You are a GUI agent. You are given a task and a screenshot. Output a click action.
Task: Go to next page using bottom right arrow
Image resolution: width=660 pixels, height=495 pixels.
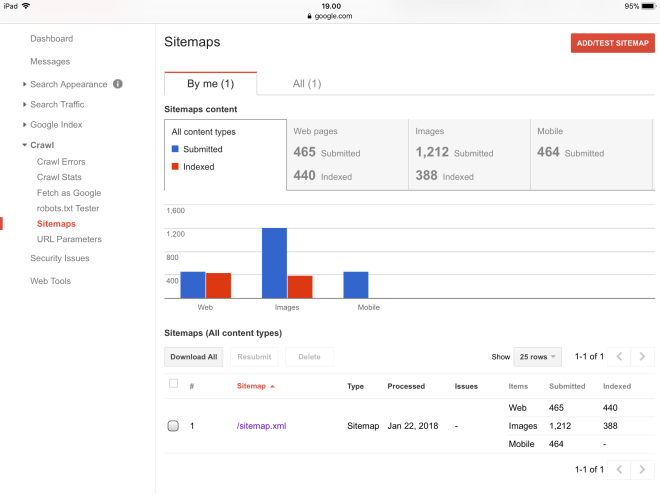pyautogui.click(x=643, y=469)
